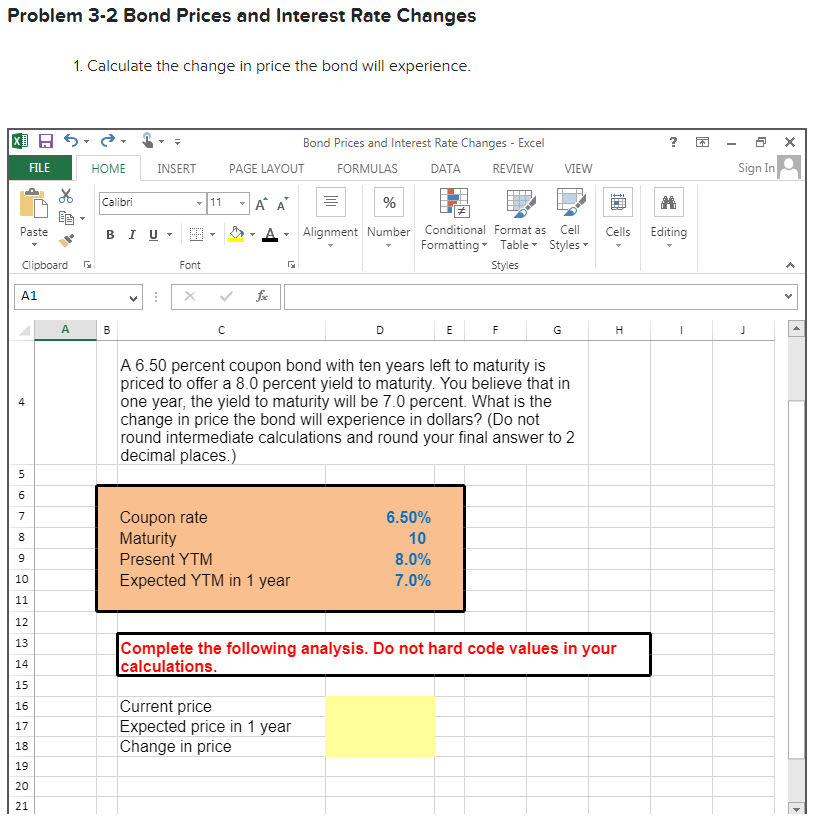Click the formula bar Enter checkmark icon
The width and height of the screenshot is (839, 816).
click(x=226, y=296)
